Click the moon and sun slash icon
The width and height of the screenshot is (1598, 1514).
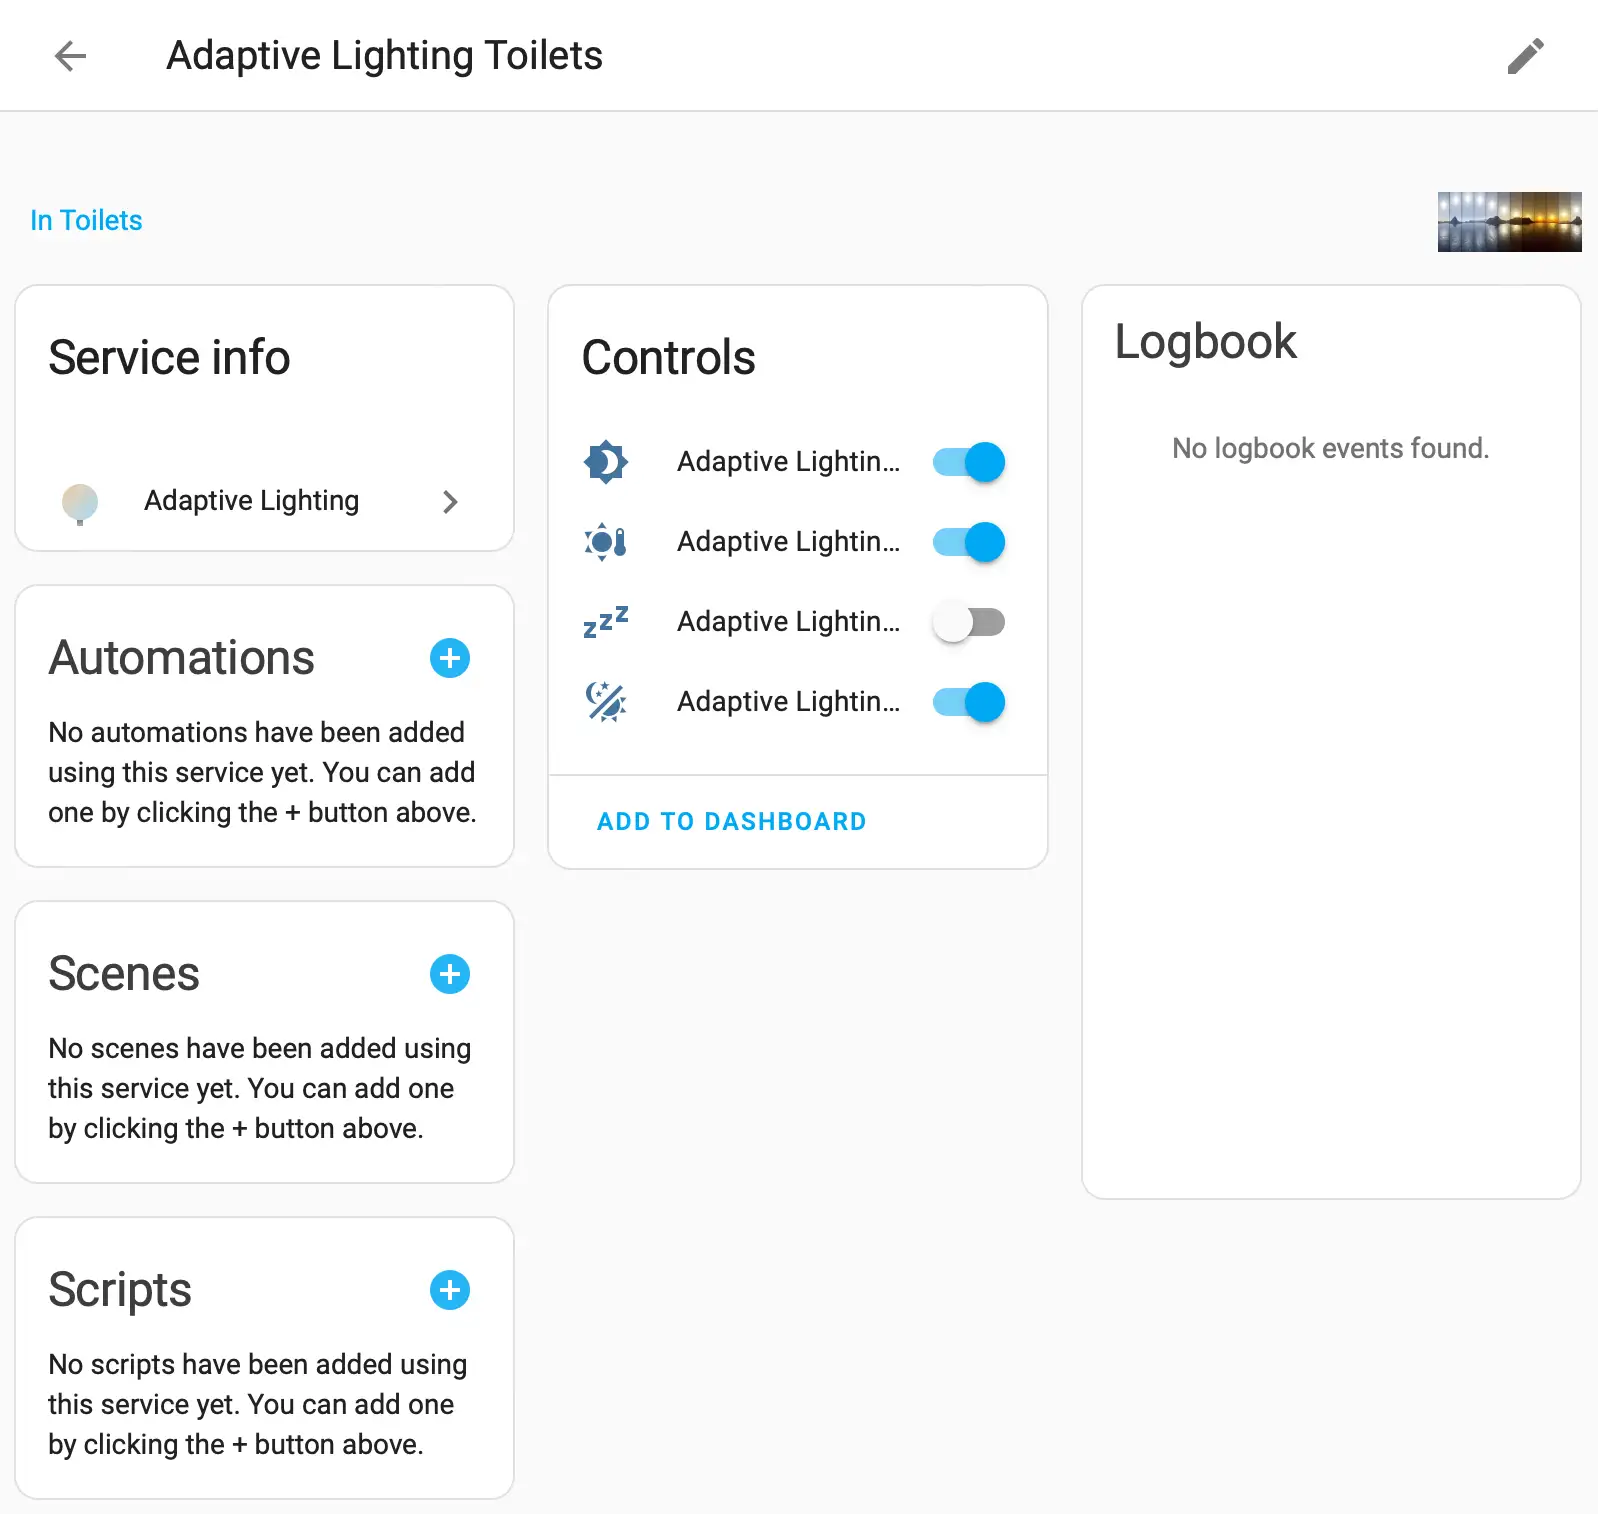pyautogui.click(x=606, y=702)
